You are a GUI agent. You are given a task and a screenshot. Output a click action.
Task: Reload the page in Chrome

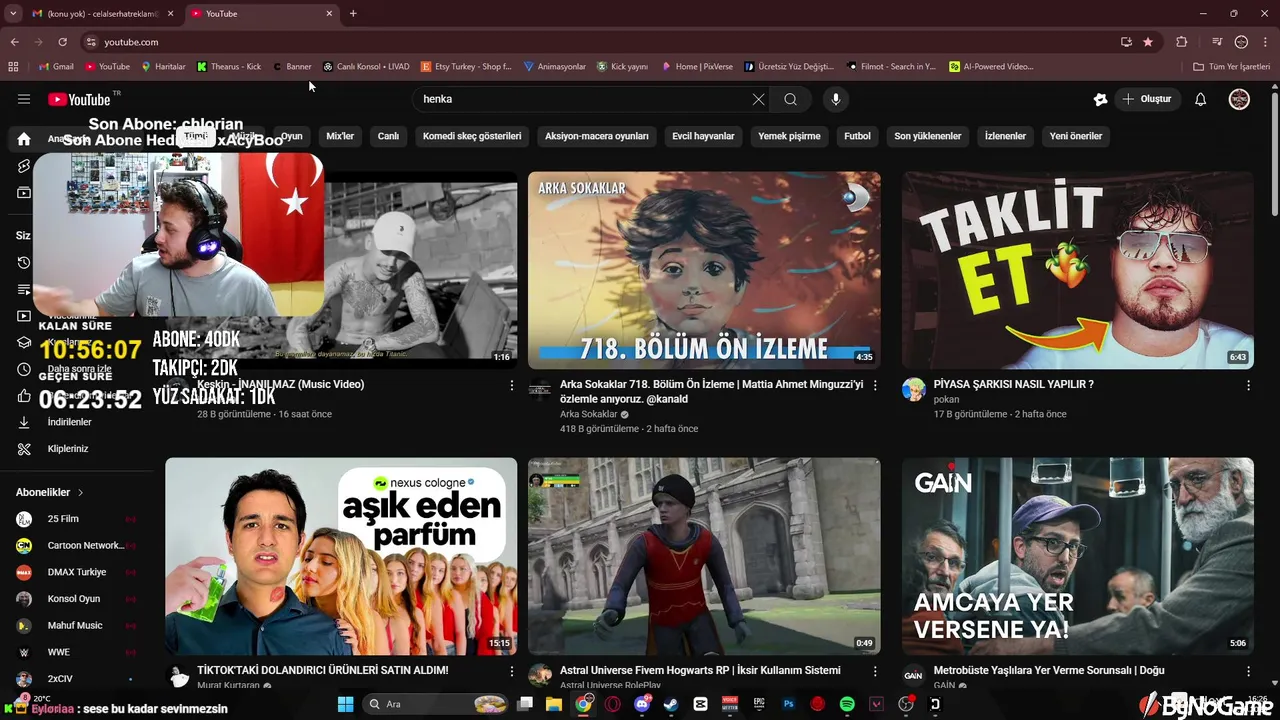(62, 42)
